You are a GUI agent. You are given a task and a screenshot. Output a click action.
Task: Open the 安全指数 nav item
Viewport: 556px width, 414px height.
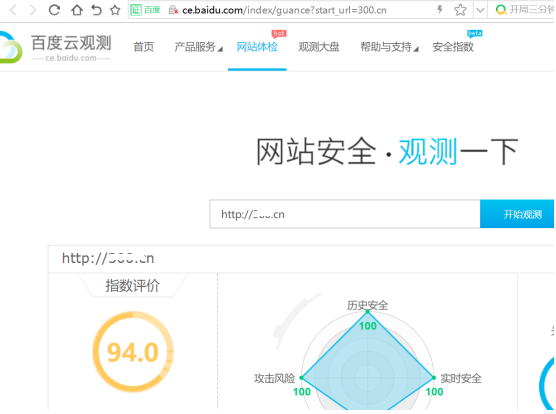coord(453,47)
